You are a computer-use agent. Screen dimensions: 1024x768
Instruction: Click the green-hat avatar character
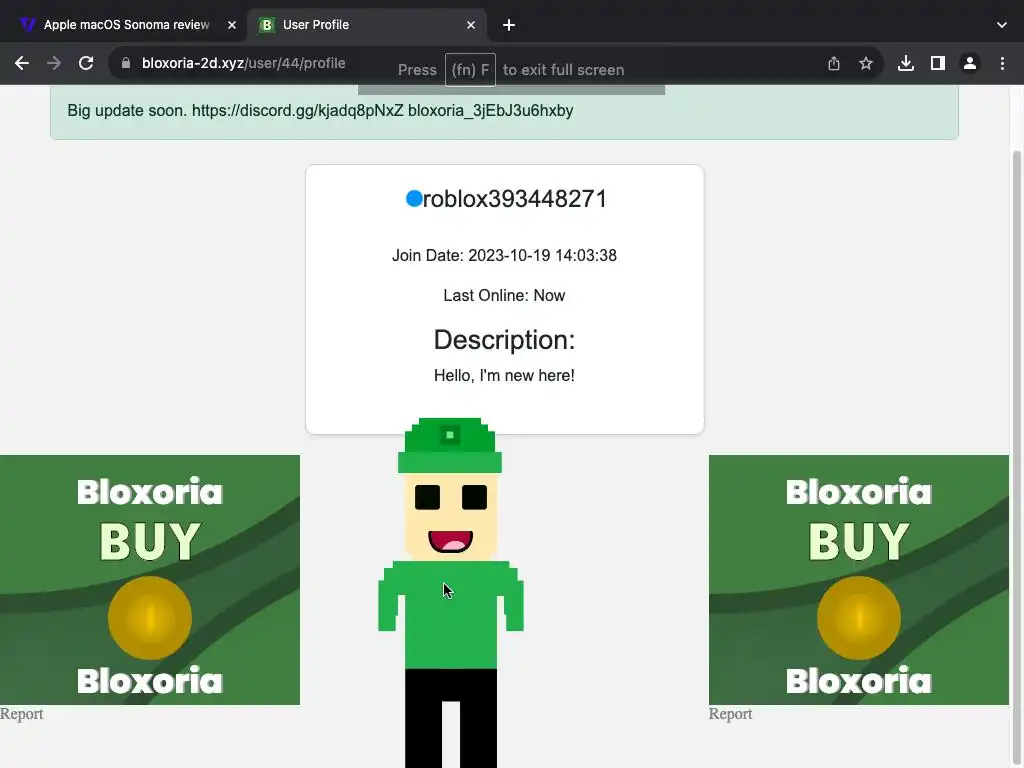(x=451, y=592)
